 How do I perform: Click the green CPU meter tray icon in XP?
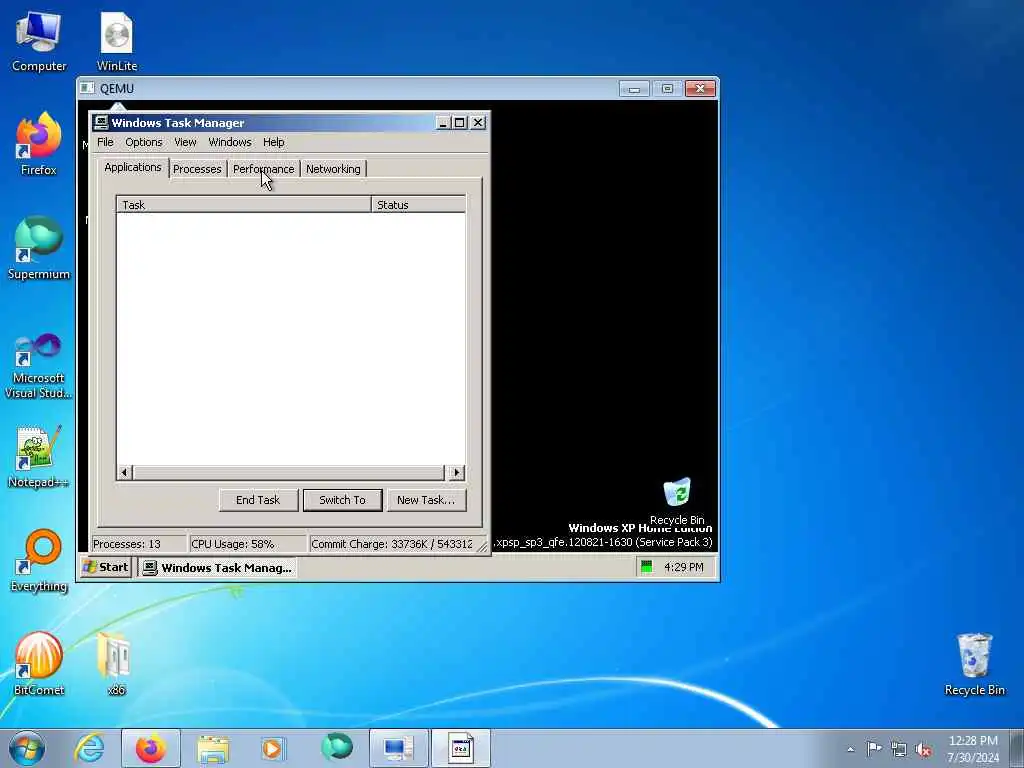(x=647, y=567)
